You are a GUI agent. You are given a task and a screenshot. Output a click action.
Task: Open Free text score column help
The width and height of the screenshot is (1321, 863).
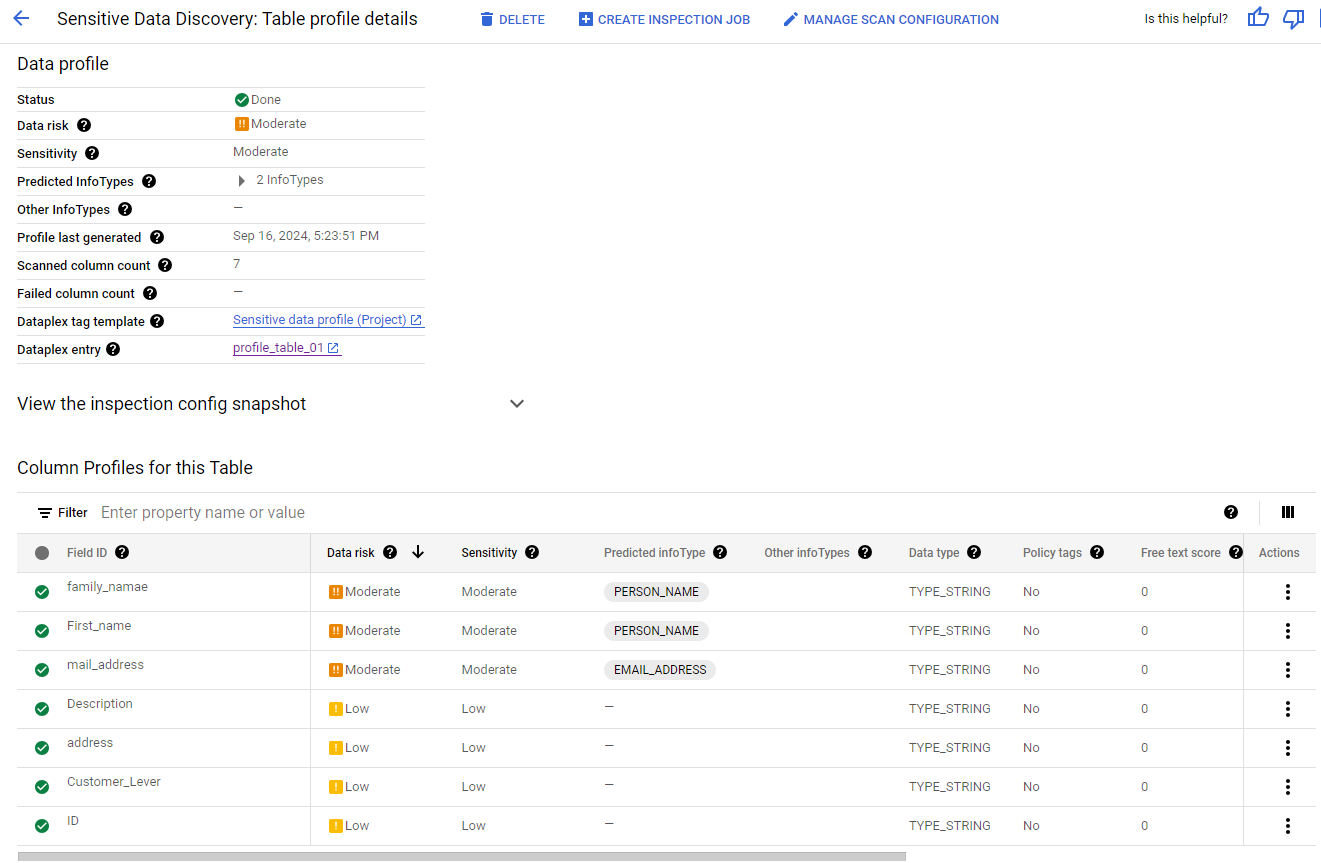[1236, 553]
